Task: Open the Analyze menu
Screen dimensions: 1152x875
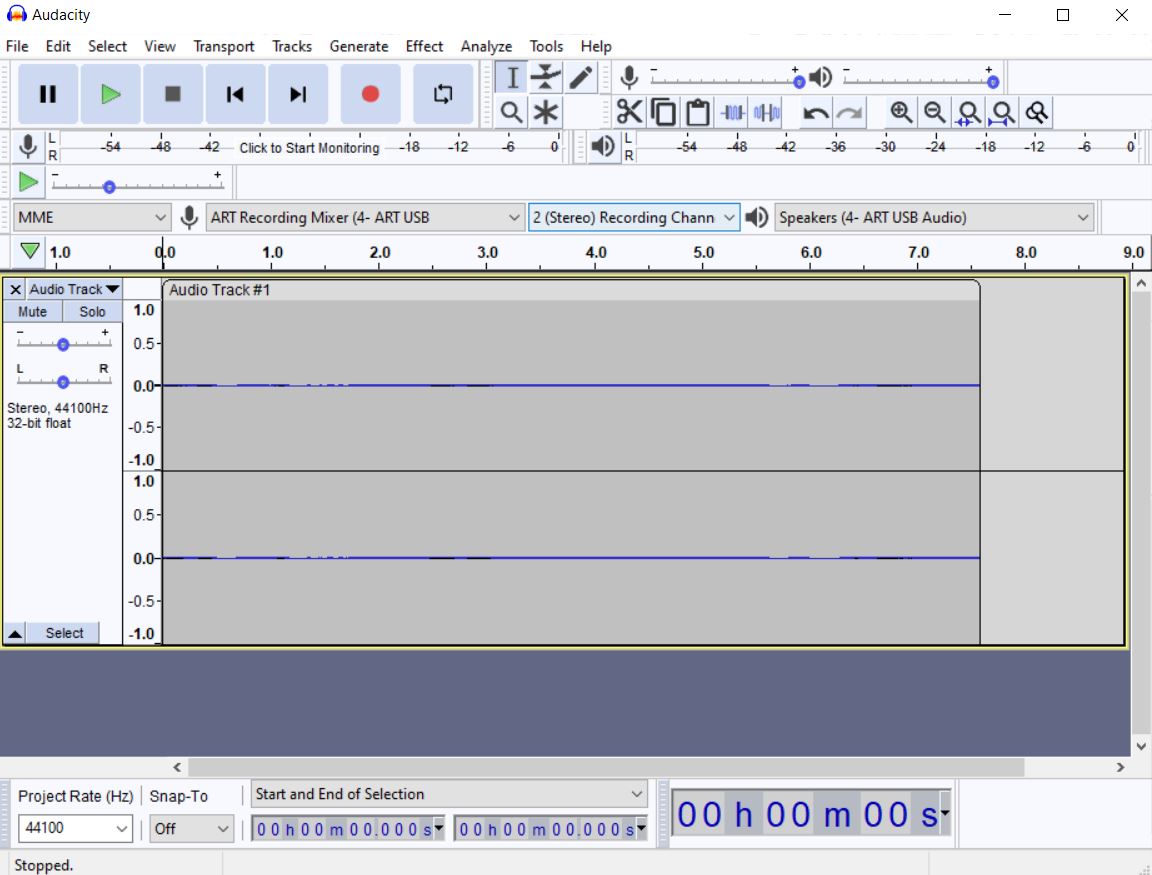Action: point(486,46)
